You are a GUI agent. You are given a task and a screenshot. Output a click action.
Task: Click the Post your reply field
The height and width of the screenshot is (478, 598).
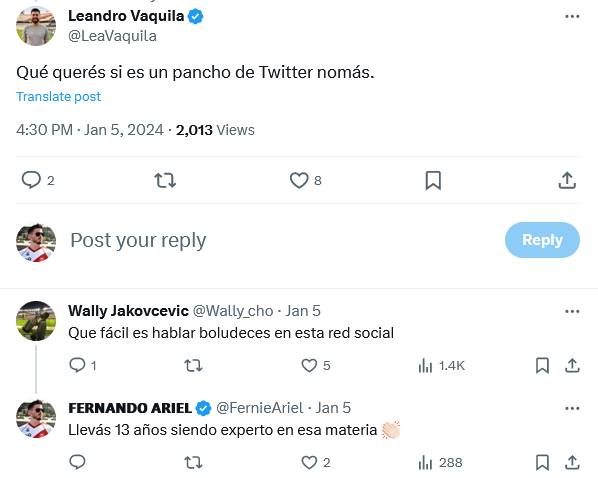(282, 240)
